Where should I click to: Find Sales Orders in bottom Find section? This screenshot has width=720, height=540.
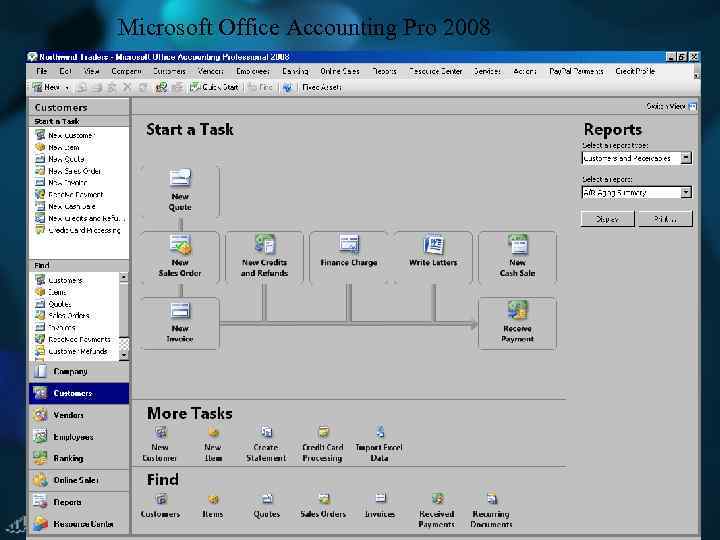323,505
